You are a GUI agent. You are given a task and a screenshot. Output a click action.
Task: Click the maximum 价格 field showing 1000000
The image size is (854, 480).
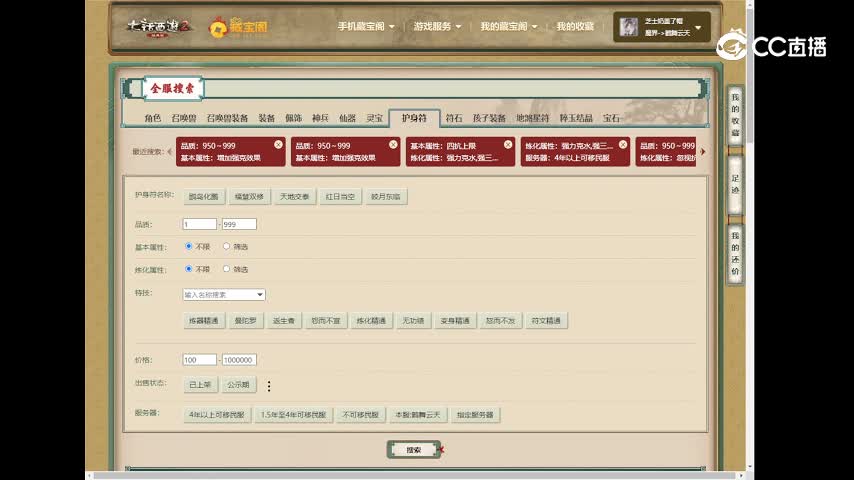tap(239, 360)
